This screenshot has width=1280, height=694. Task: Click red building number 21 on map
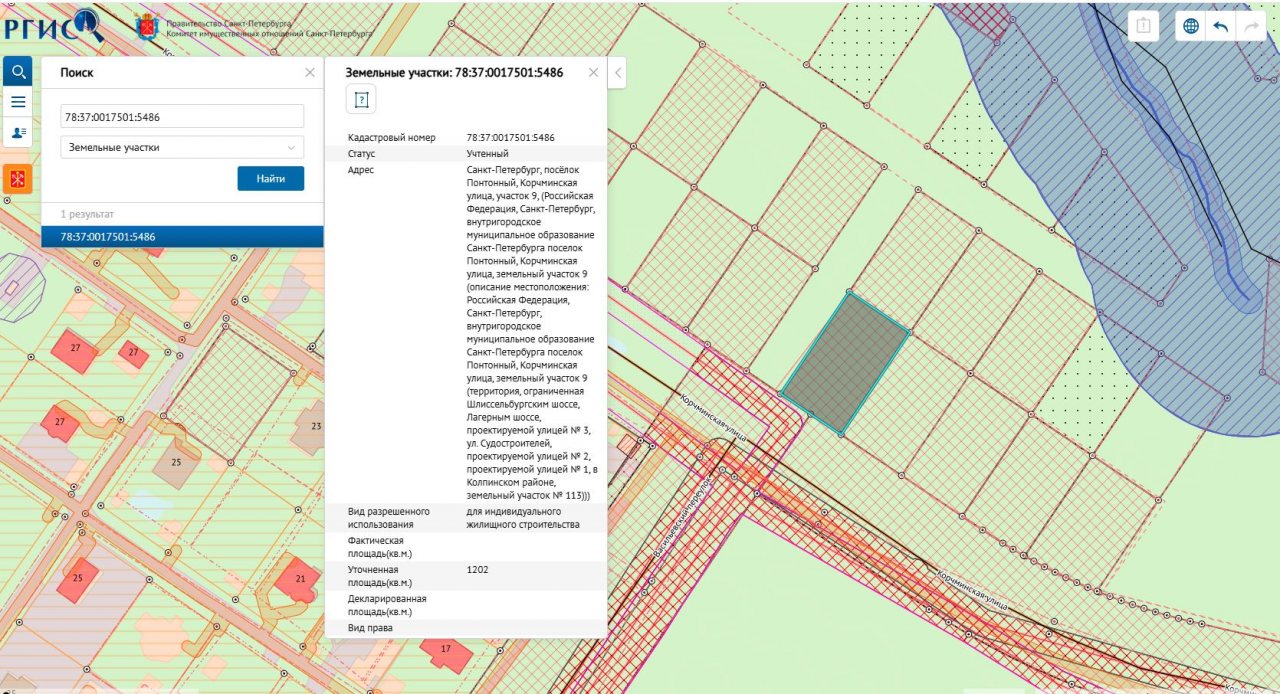tap(300, 582)
